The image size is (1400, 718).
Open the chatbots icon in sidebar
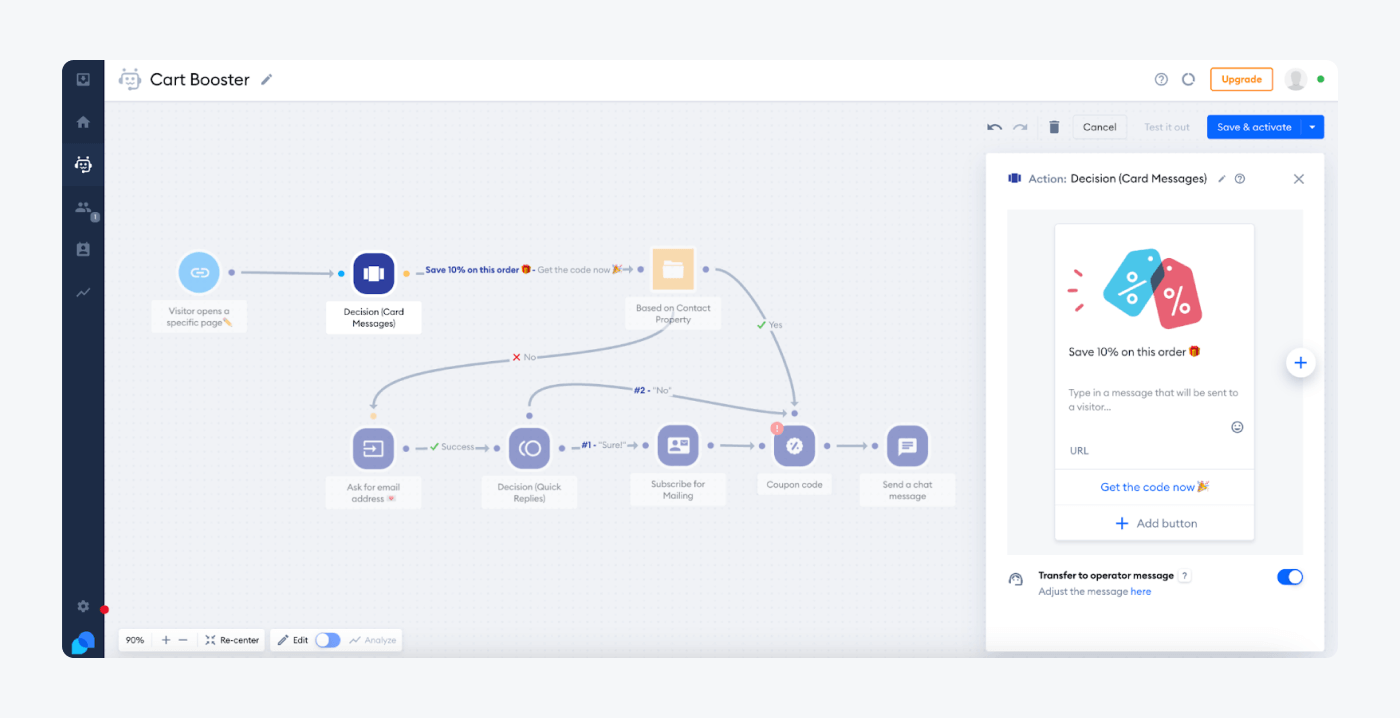pyautogui.click(x=83, y=165)
